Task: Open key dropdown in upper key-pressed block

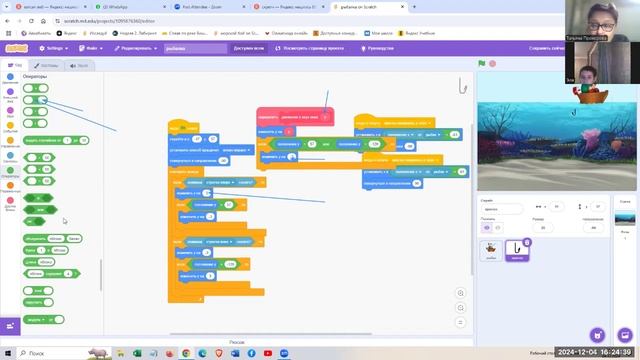Action: pyautogui.click(x=220, y=182)
